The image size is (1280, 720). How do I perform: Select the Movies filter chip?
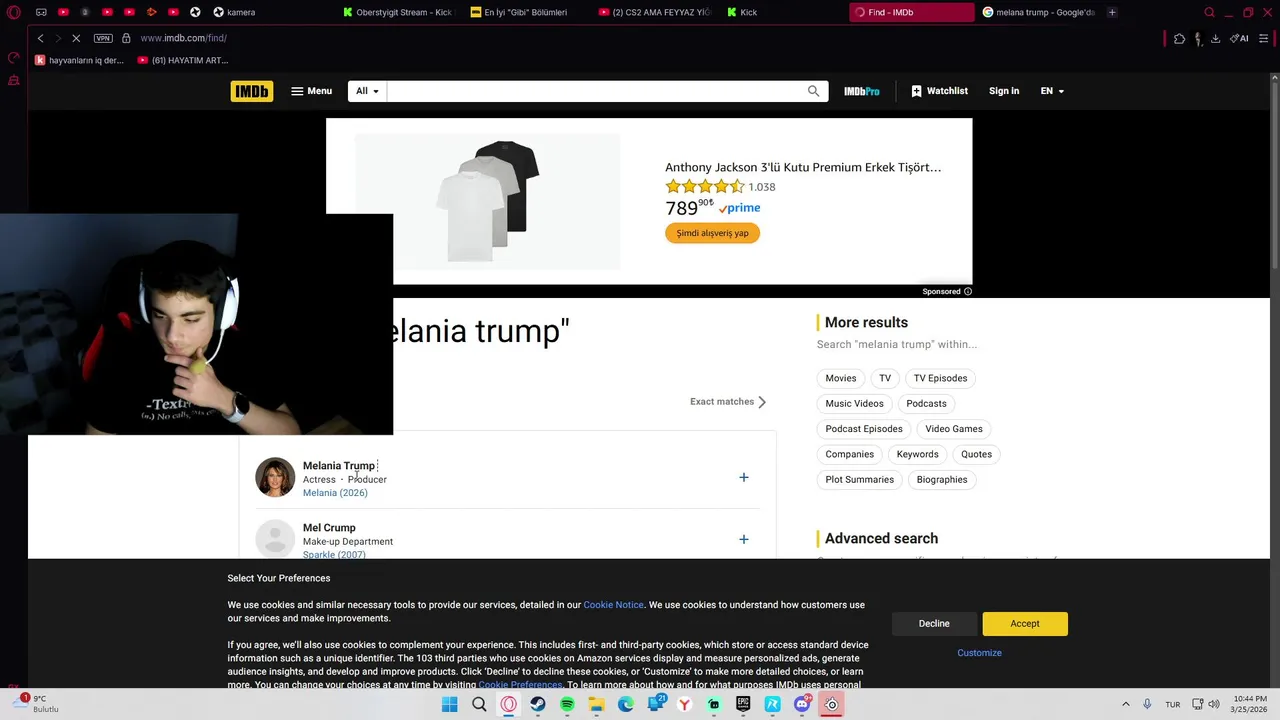pos(841,378)
